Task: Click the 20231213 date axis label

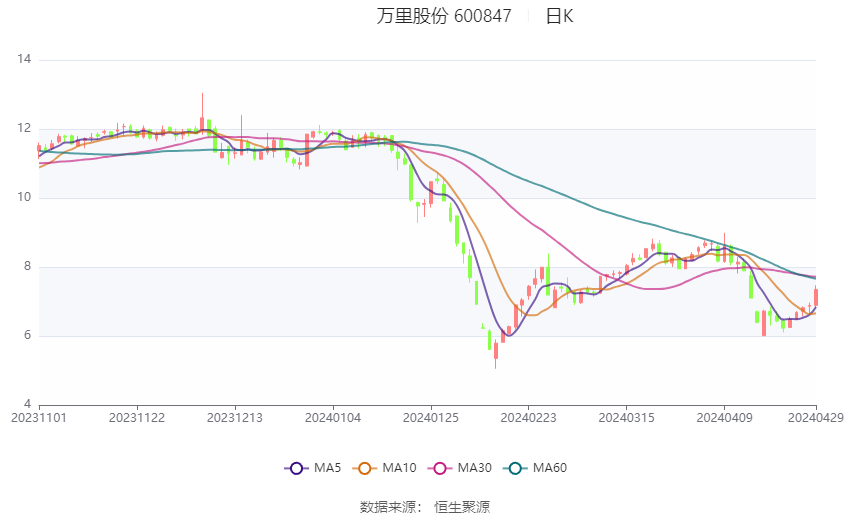Action: point(235,418)
